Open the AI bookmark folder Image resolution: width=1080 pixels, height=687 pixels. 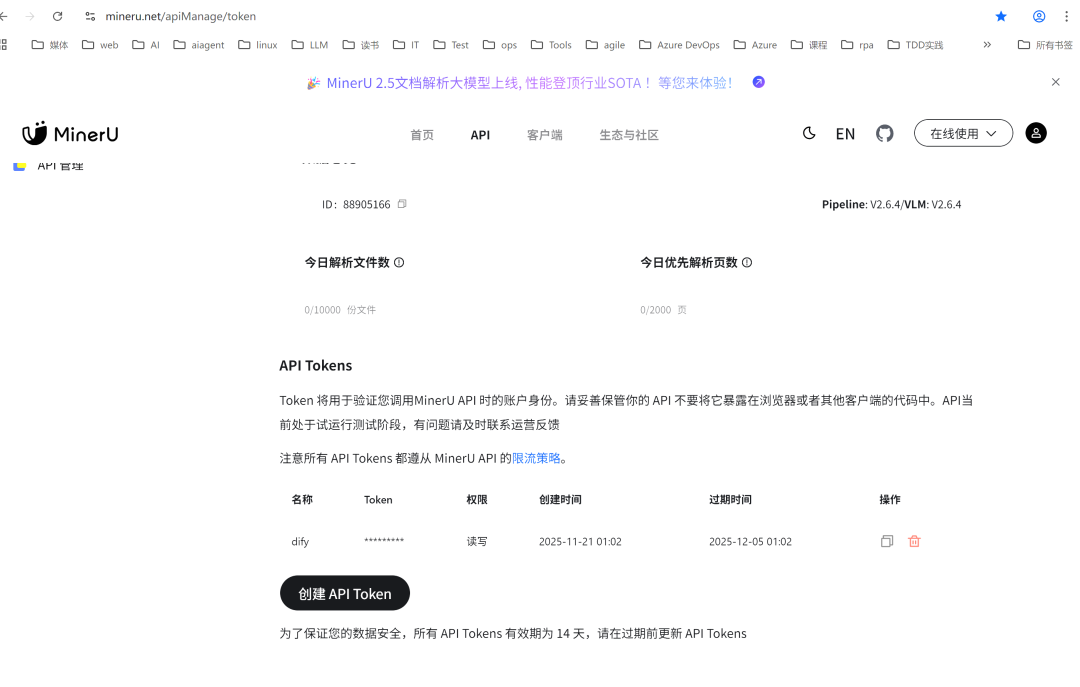click(x=146, y=45)
